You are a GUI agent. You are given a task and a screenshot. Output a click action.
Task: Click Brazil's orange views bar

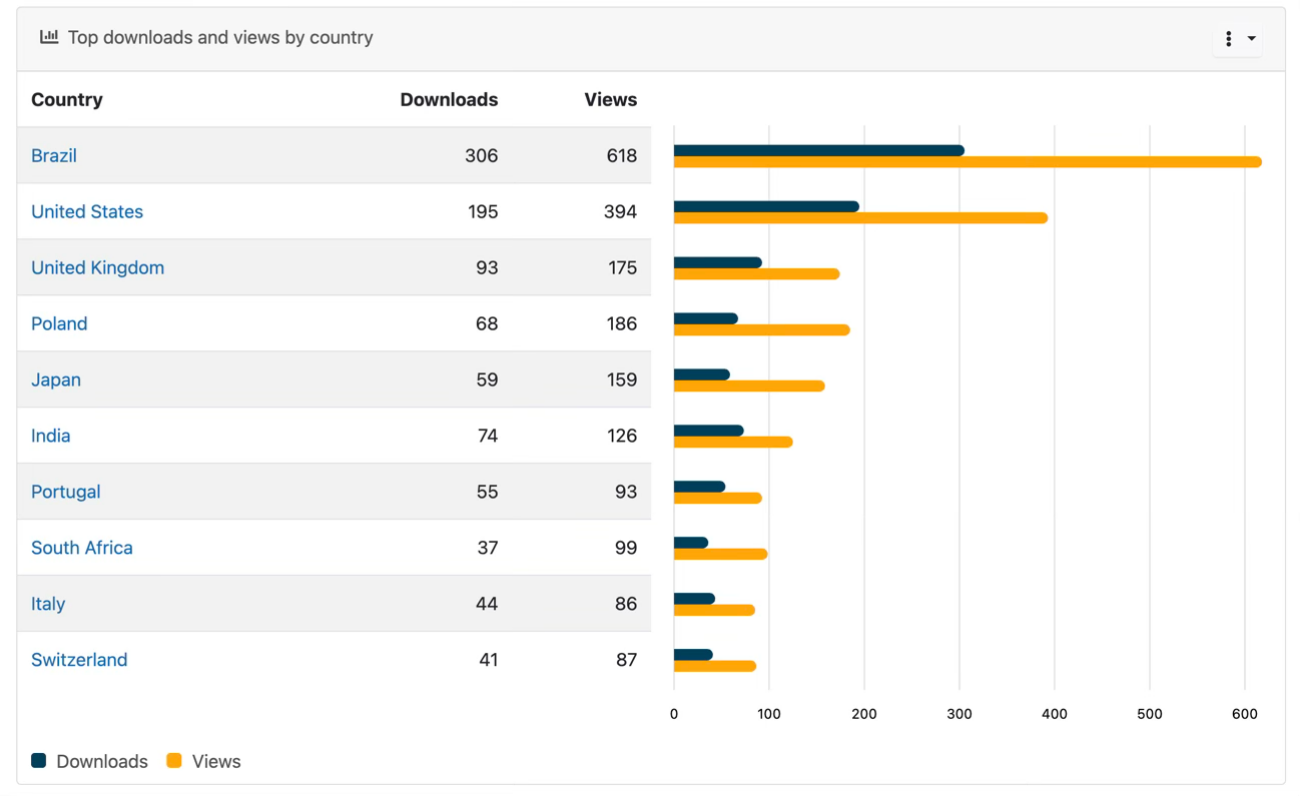[x=967, y=162]
